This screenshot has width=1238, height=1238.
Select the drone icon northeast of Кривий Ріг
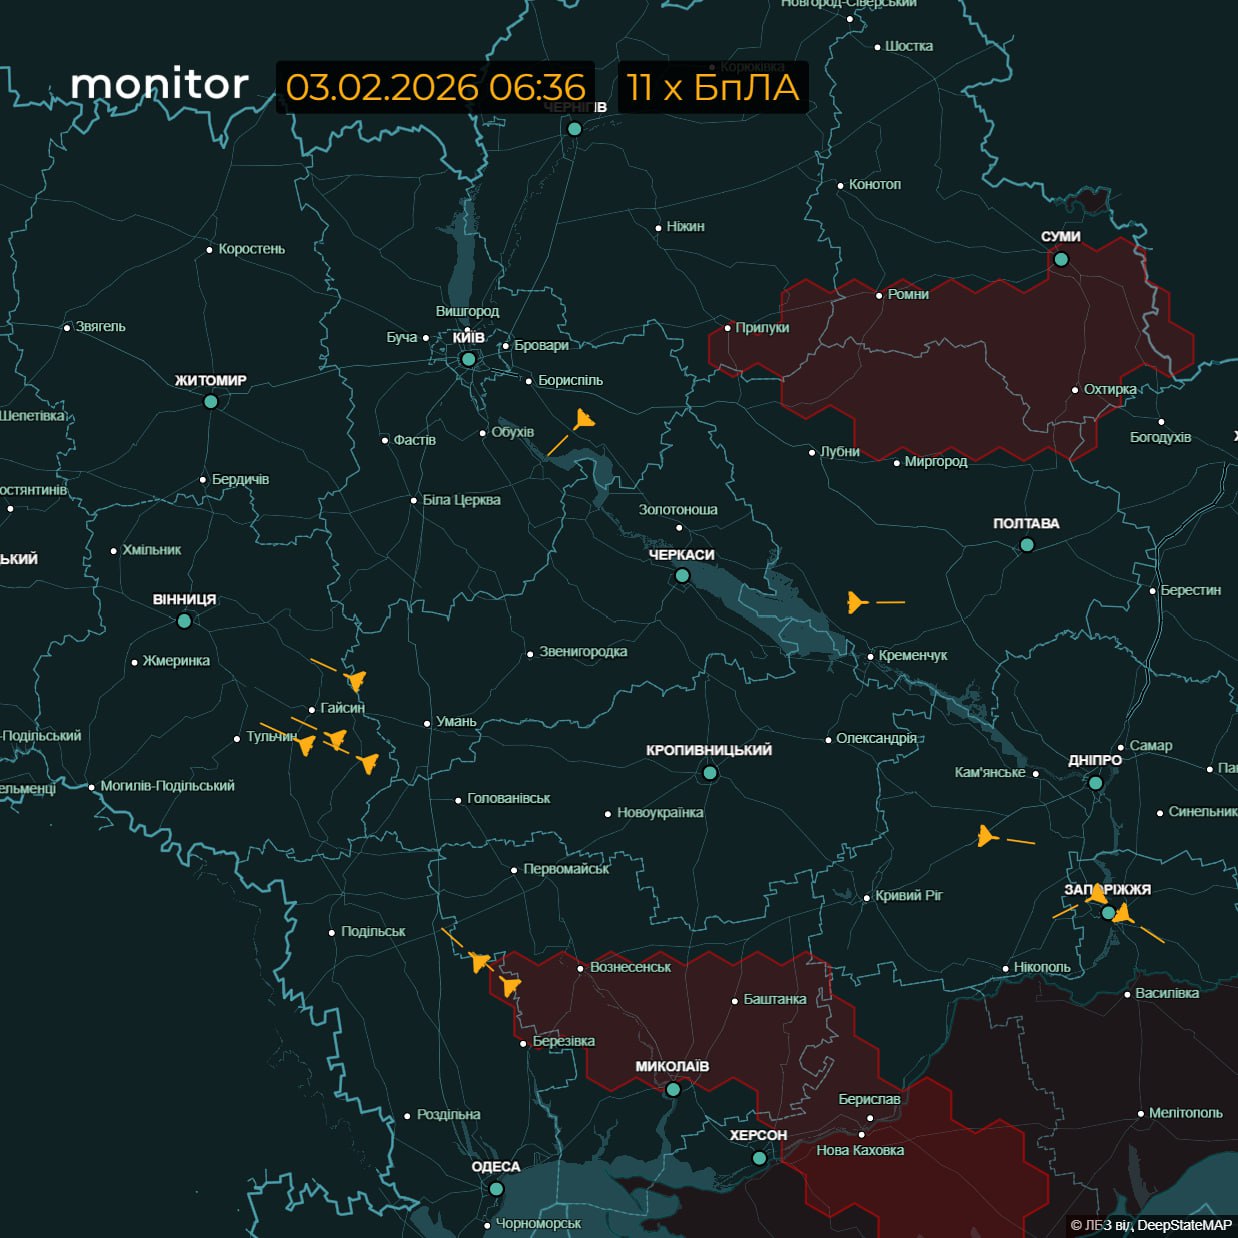(x=986, y=836)
